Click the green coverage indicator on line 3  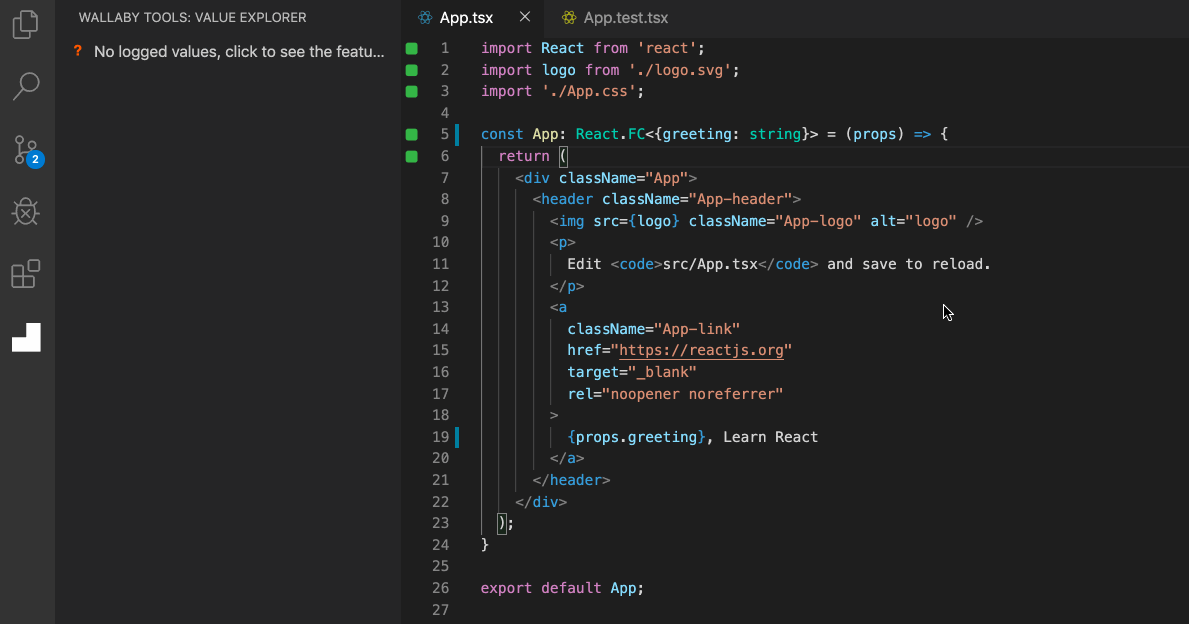pos(412,91)
